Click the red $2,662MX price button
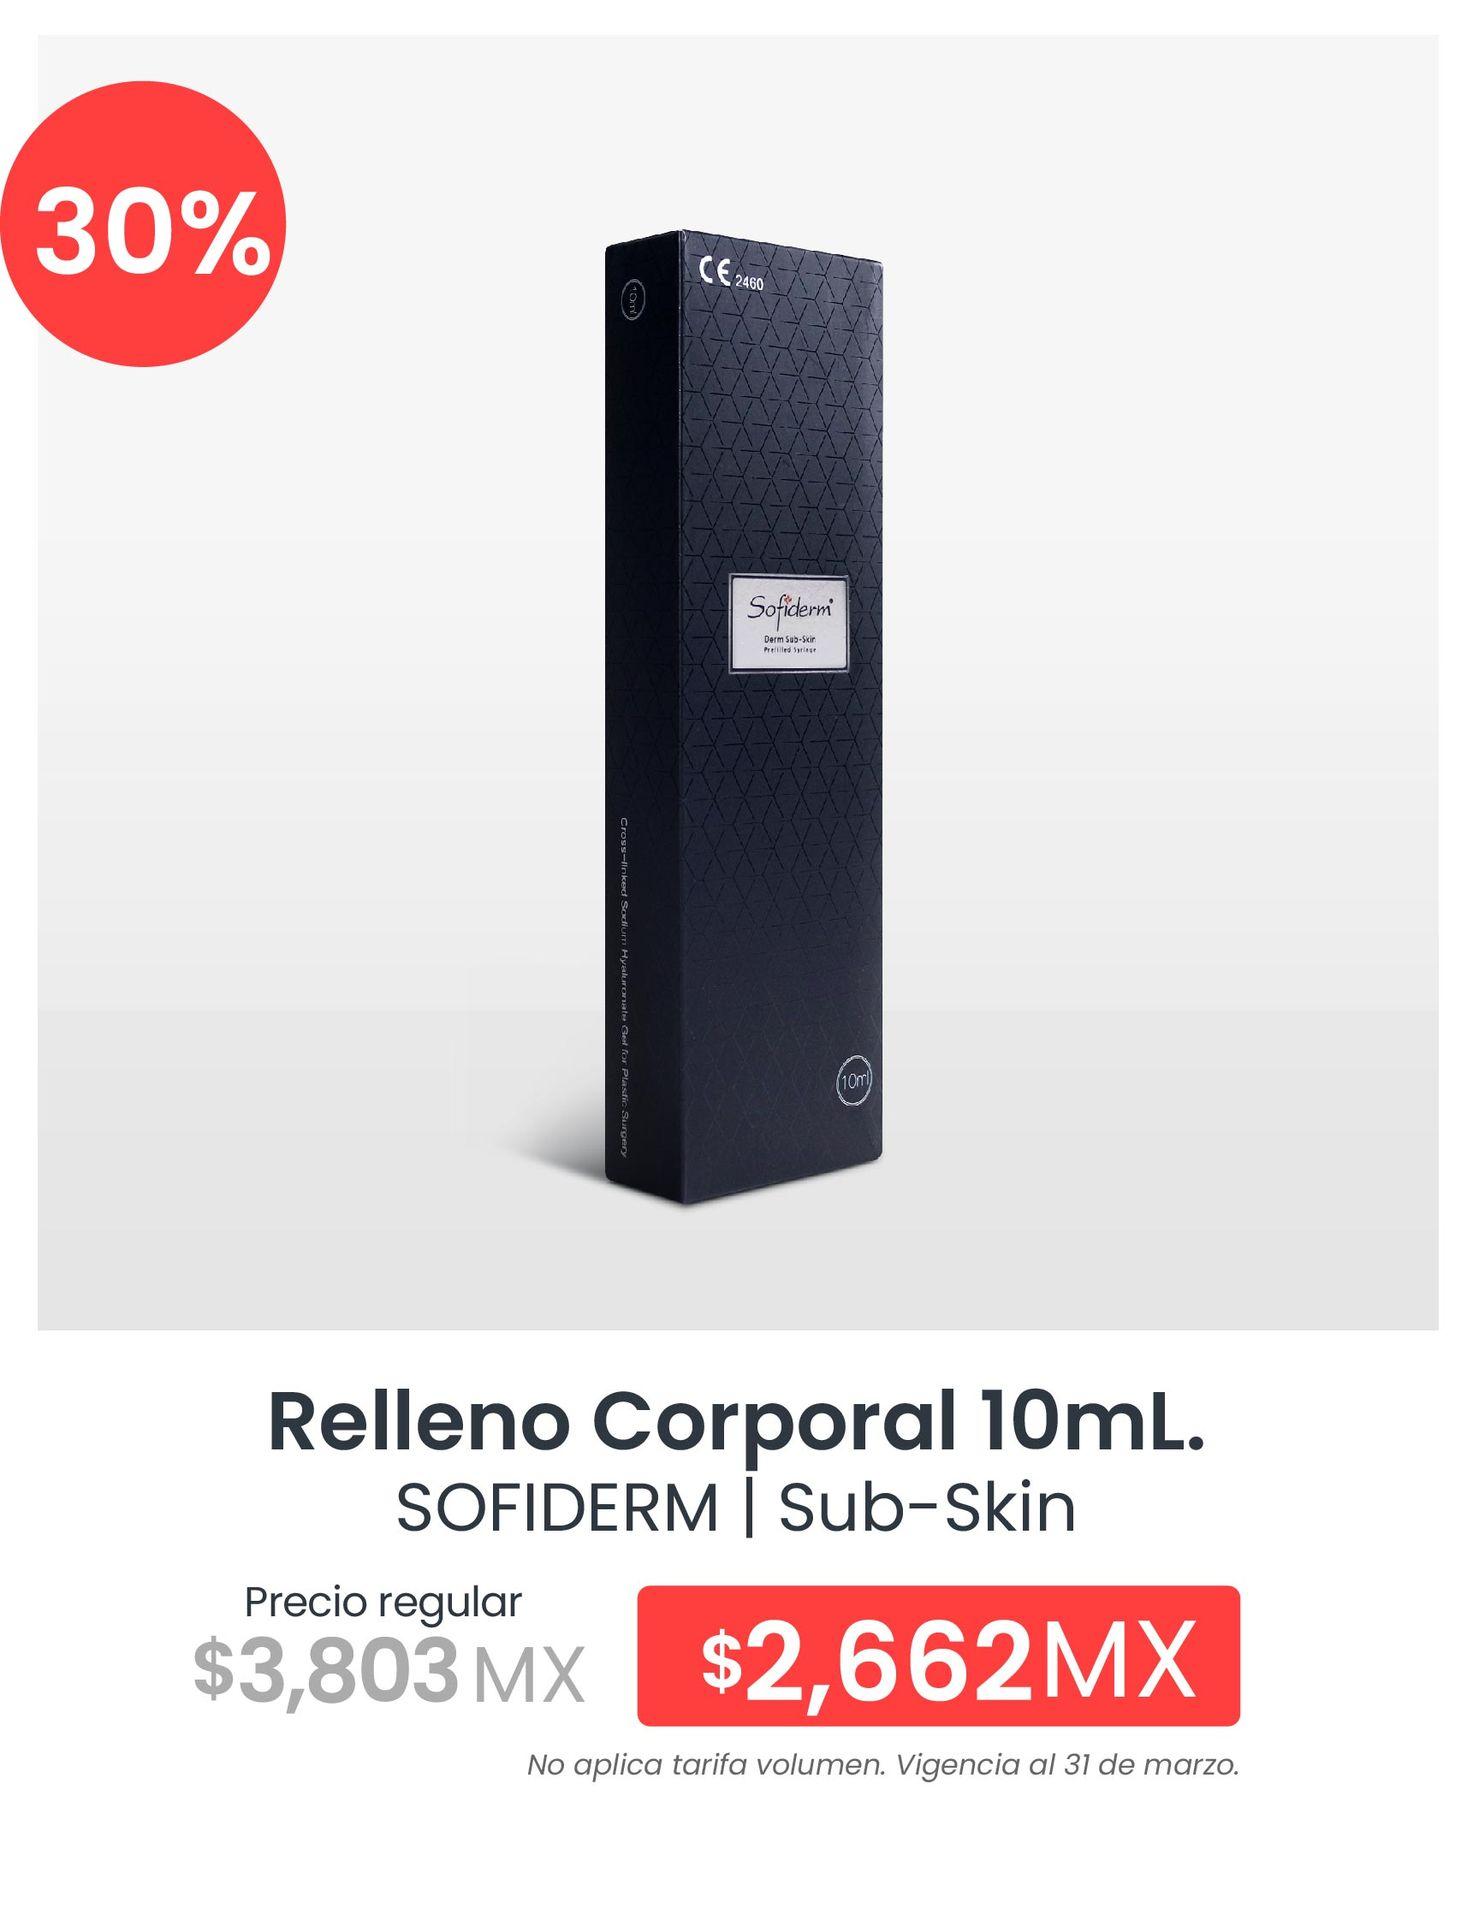This screenshot has width=1473, height=1920. (938, 1655)
